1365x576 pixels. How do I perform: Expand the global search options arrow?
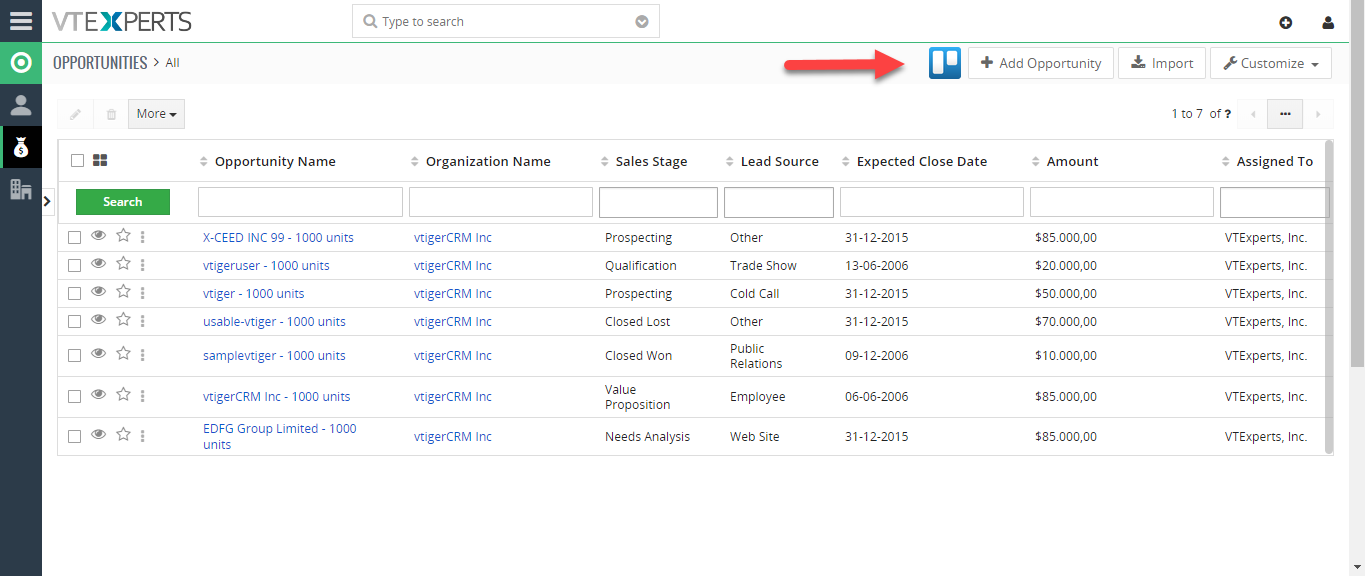[x=642, y=22]
